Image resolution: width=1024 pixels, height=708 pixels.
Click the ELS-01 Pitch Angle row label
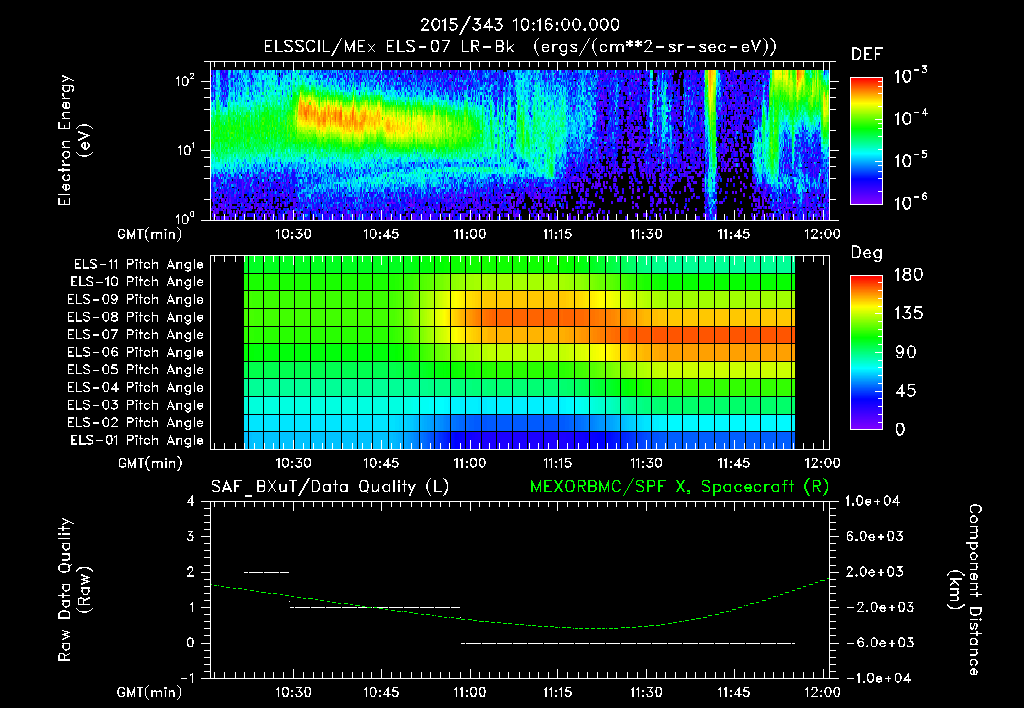(137, 440)
